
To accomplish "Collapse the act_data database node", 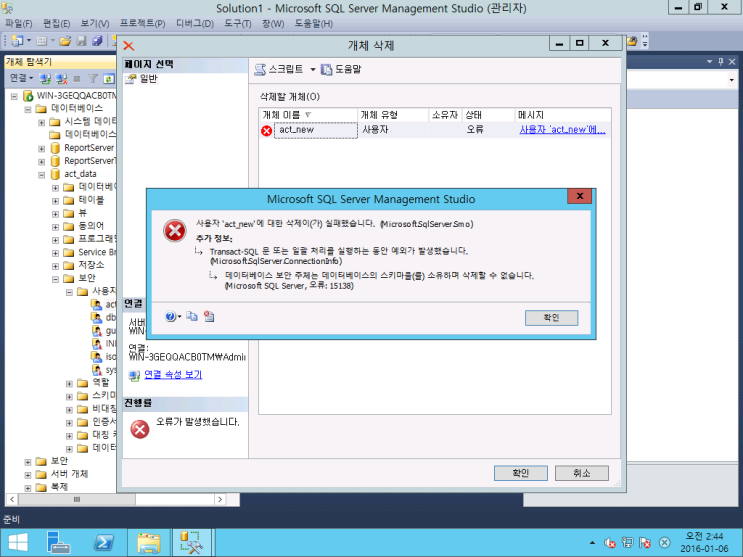I will click(42, 174).
